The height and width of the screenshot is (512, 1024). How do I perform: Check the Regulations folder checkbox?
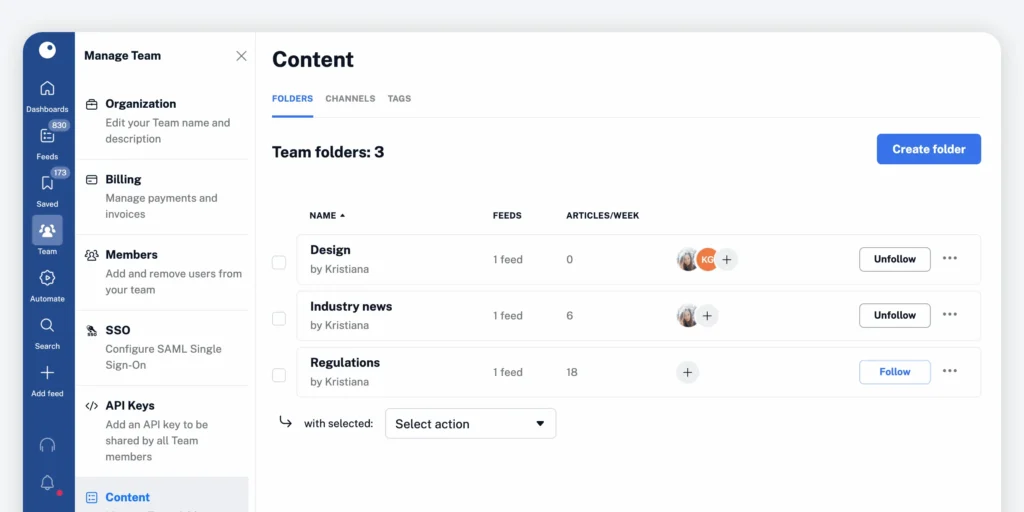(x=279, y=375)
